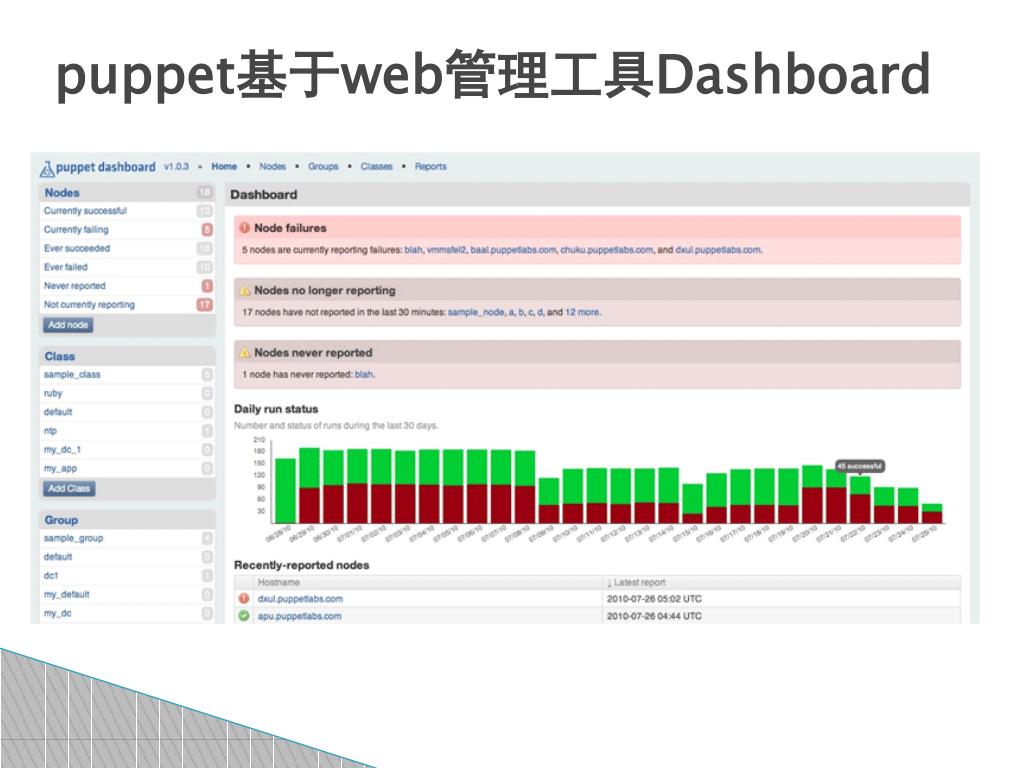Open the Home menu item

pos(224,167)
